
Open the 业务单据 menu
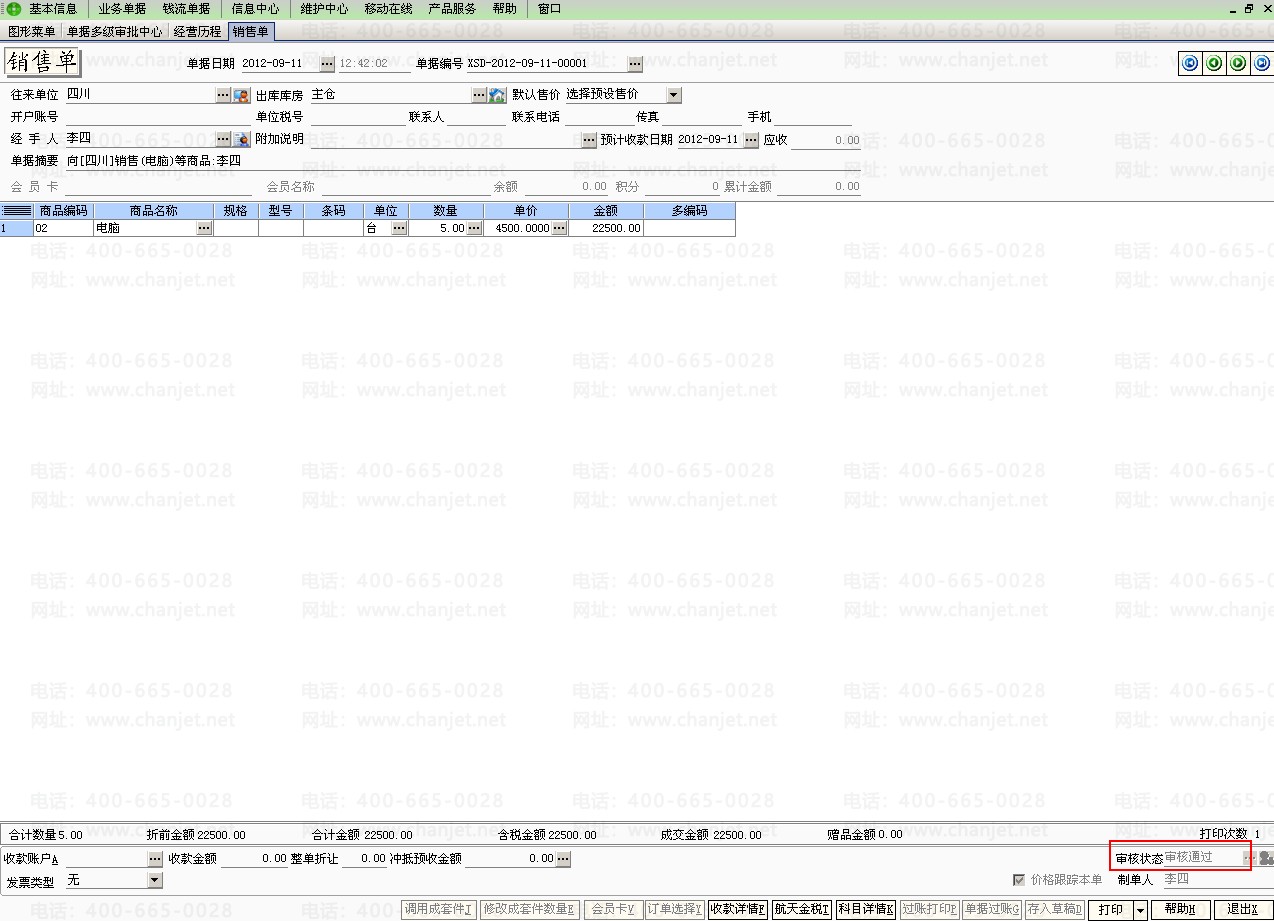pyautogui.click(x=122, y=9)
